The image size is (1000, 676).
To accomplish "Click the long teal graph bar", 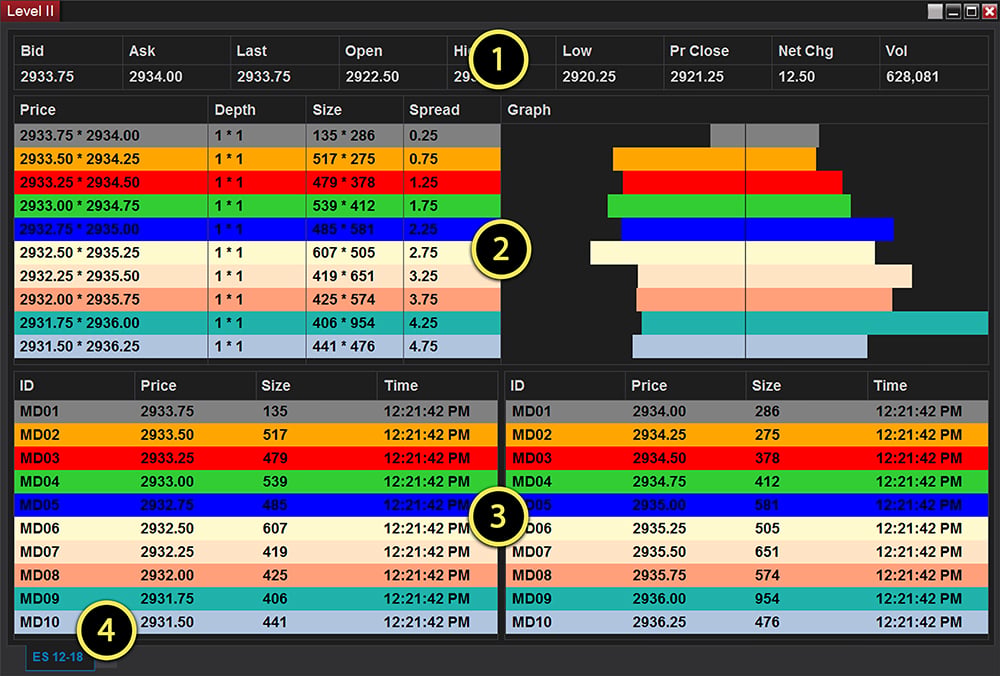I will [815, 323].
